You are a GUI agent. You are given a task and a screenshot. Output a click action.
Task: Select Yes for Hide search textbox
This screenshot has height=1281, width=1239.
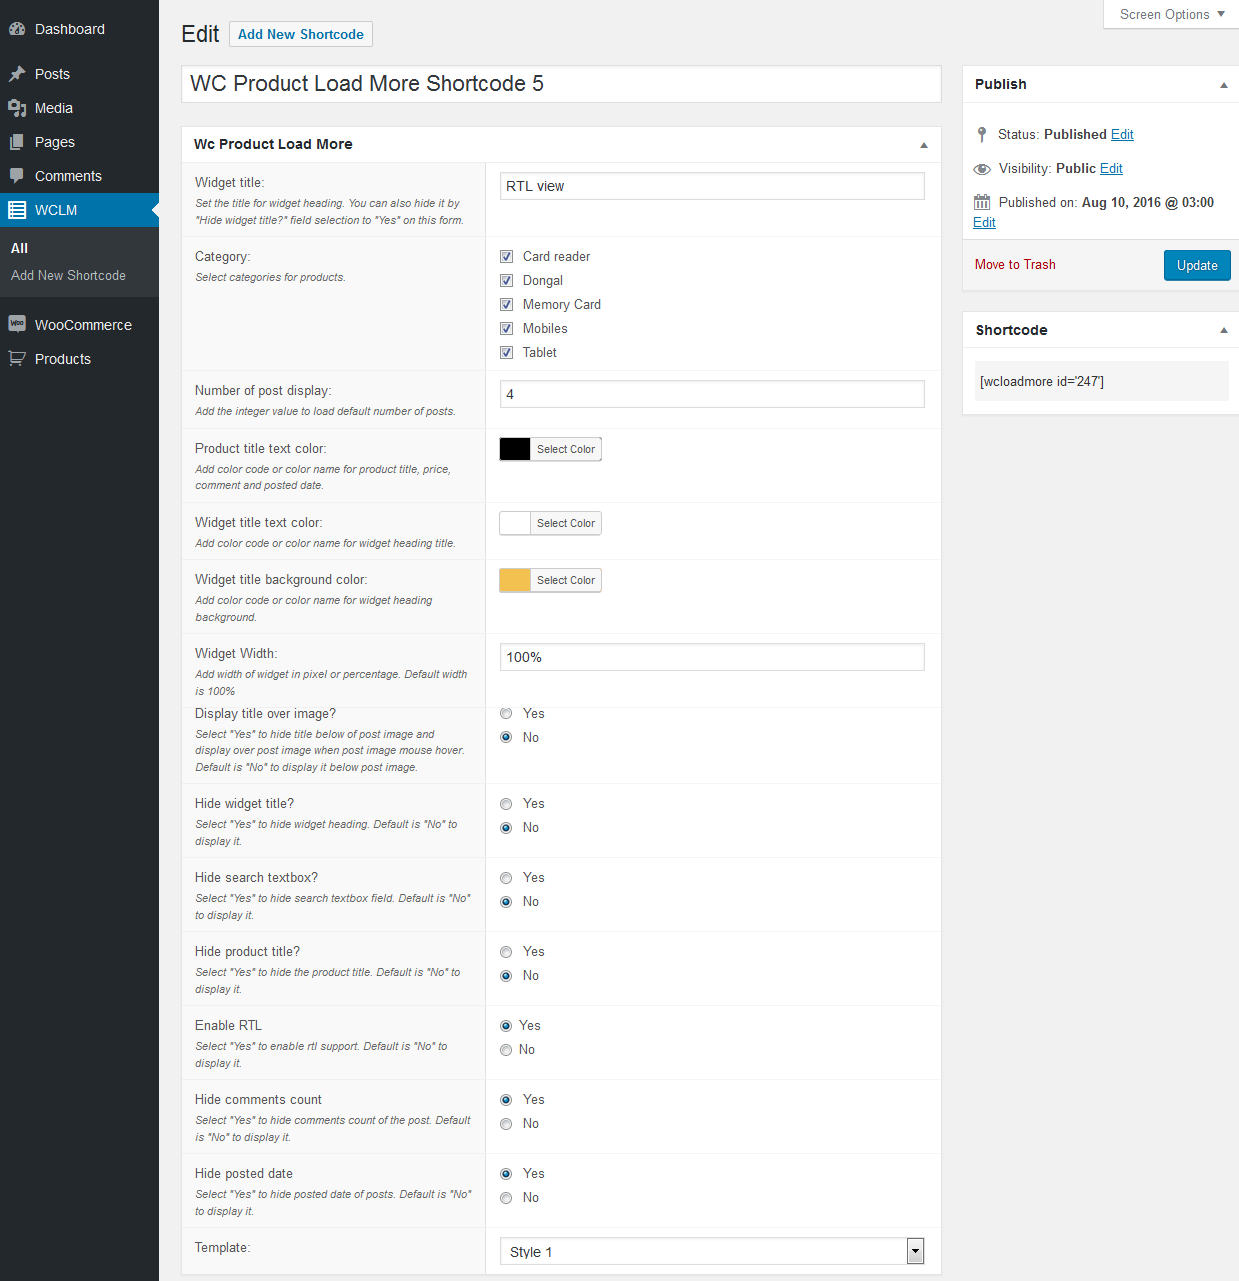tap(506, 878)
